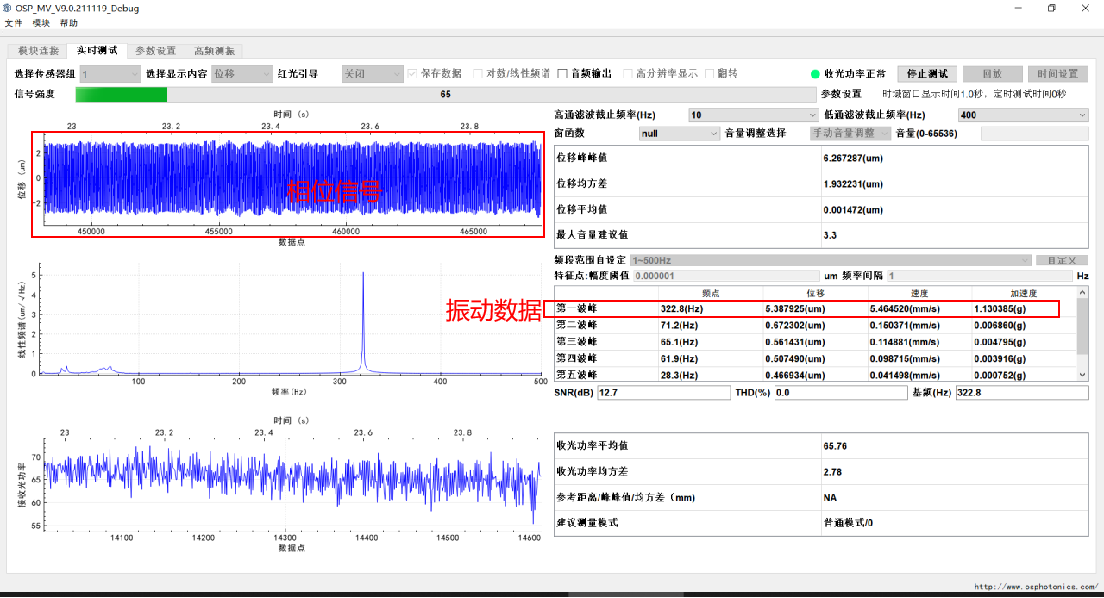Click the 71.2(Hz) frequency cell
1104x598 pixels.
[679, 325]
